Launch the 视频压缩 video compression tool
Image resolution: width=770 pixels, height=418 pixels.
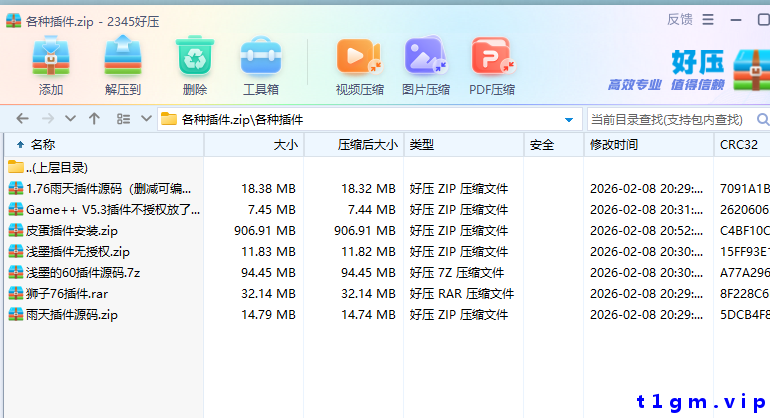click(359, 65)
